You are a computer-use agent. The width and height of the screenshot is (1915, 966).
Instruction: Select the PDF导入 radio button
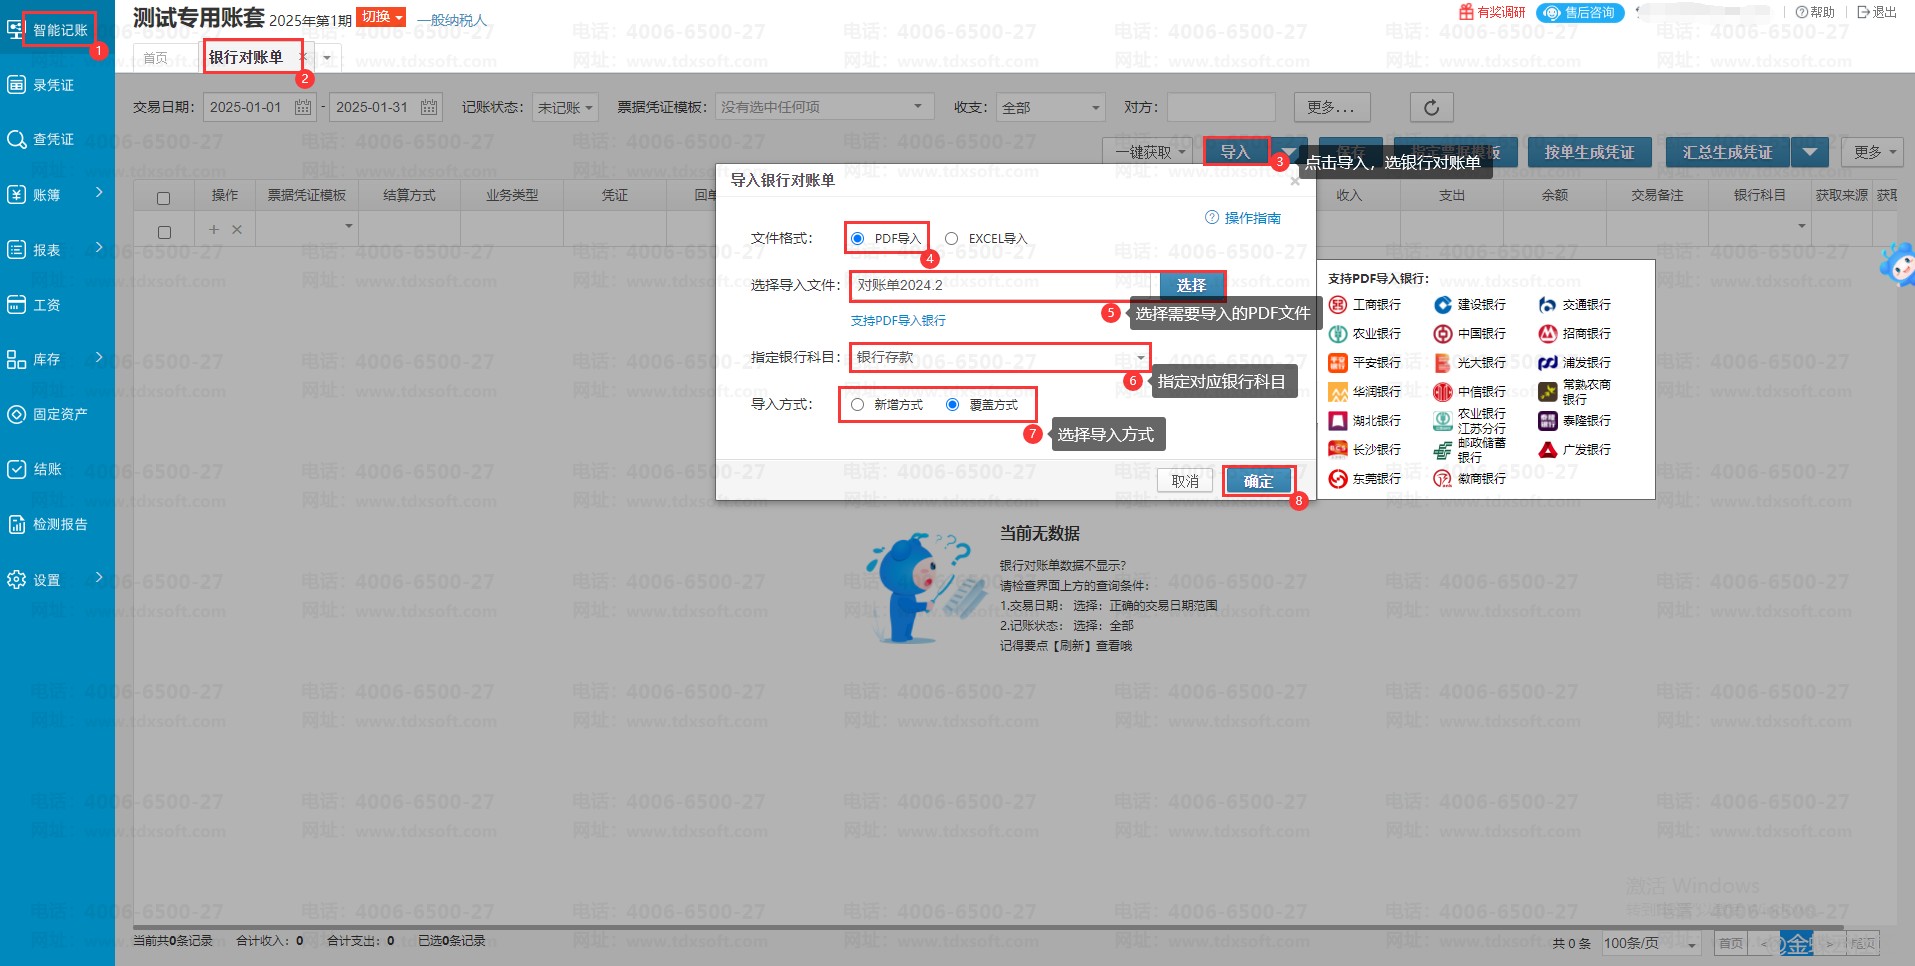(x=858, y=239)
